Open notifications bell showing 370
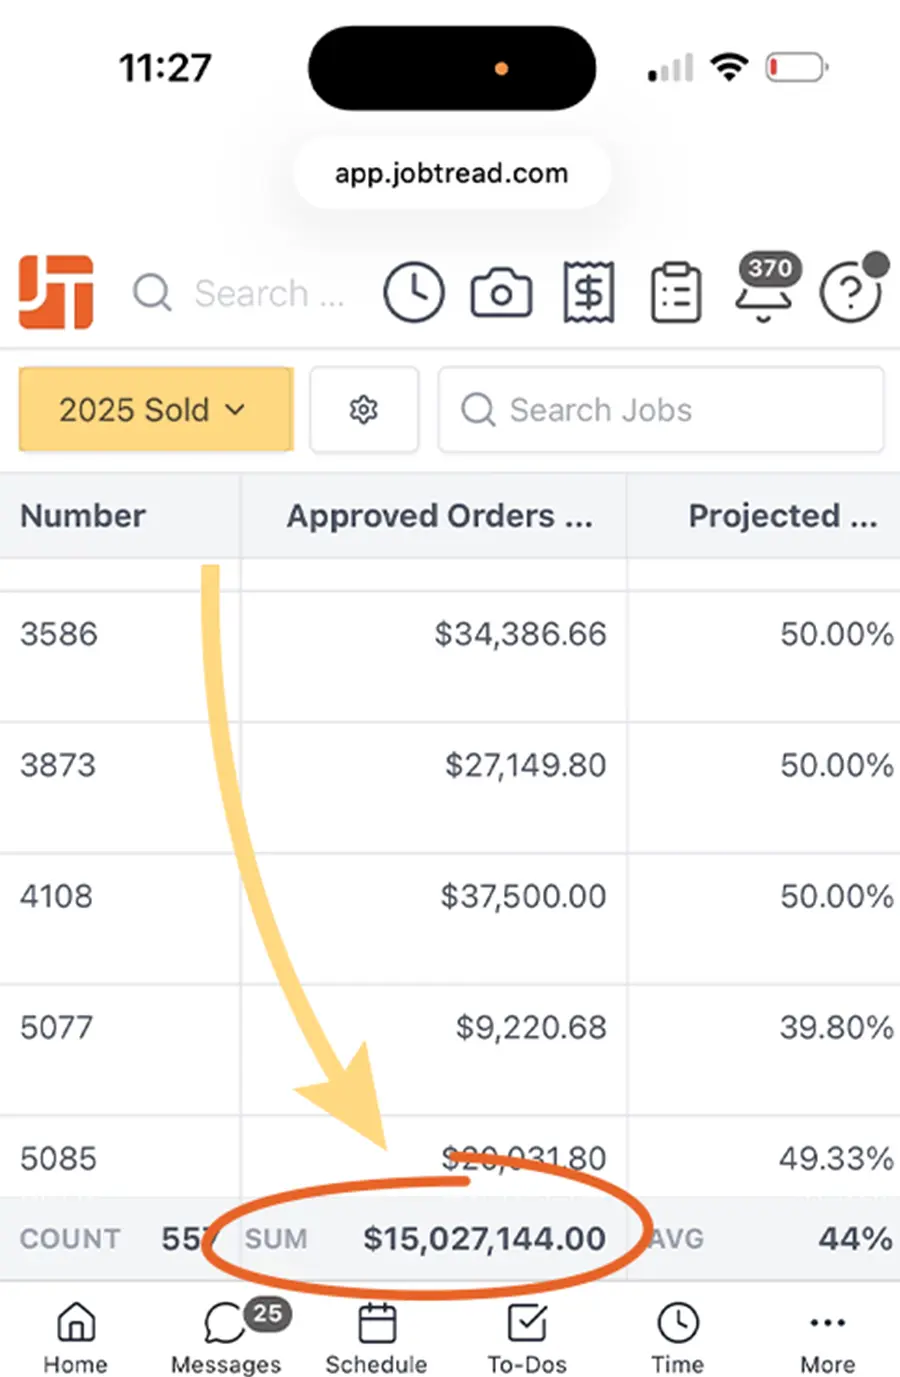900x1377 pixels. [x=764, y=291]
